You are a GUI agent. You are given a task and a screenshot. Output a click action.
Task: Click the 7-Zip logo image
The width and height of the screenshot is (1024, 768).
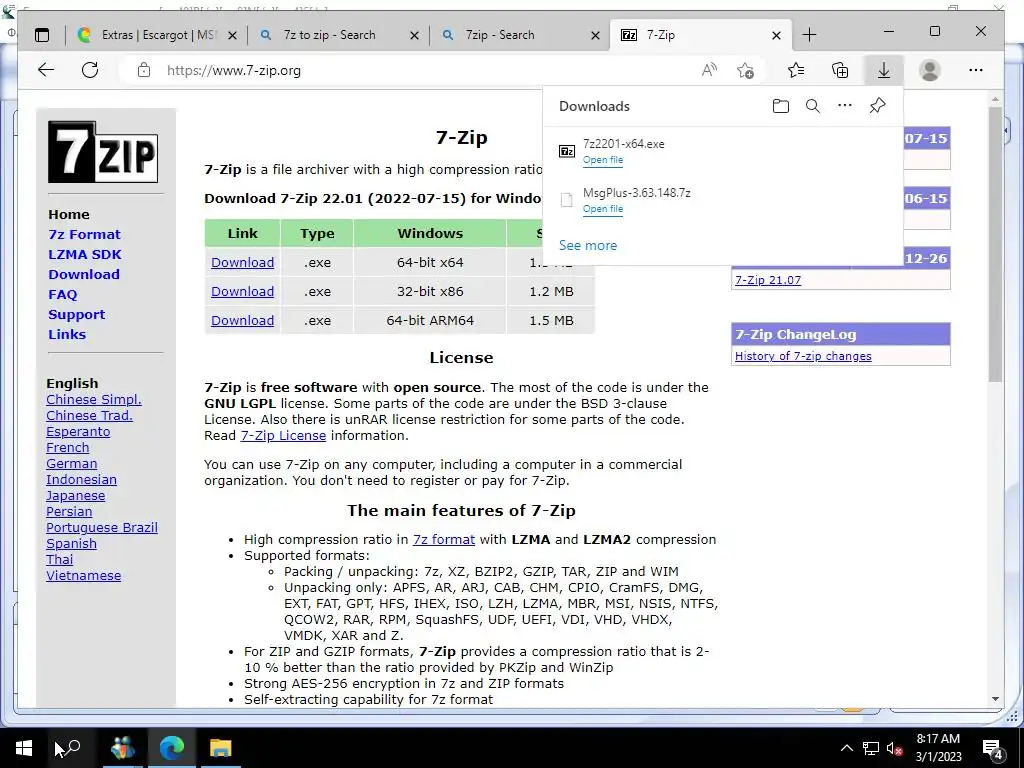(103, 152)
